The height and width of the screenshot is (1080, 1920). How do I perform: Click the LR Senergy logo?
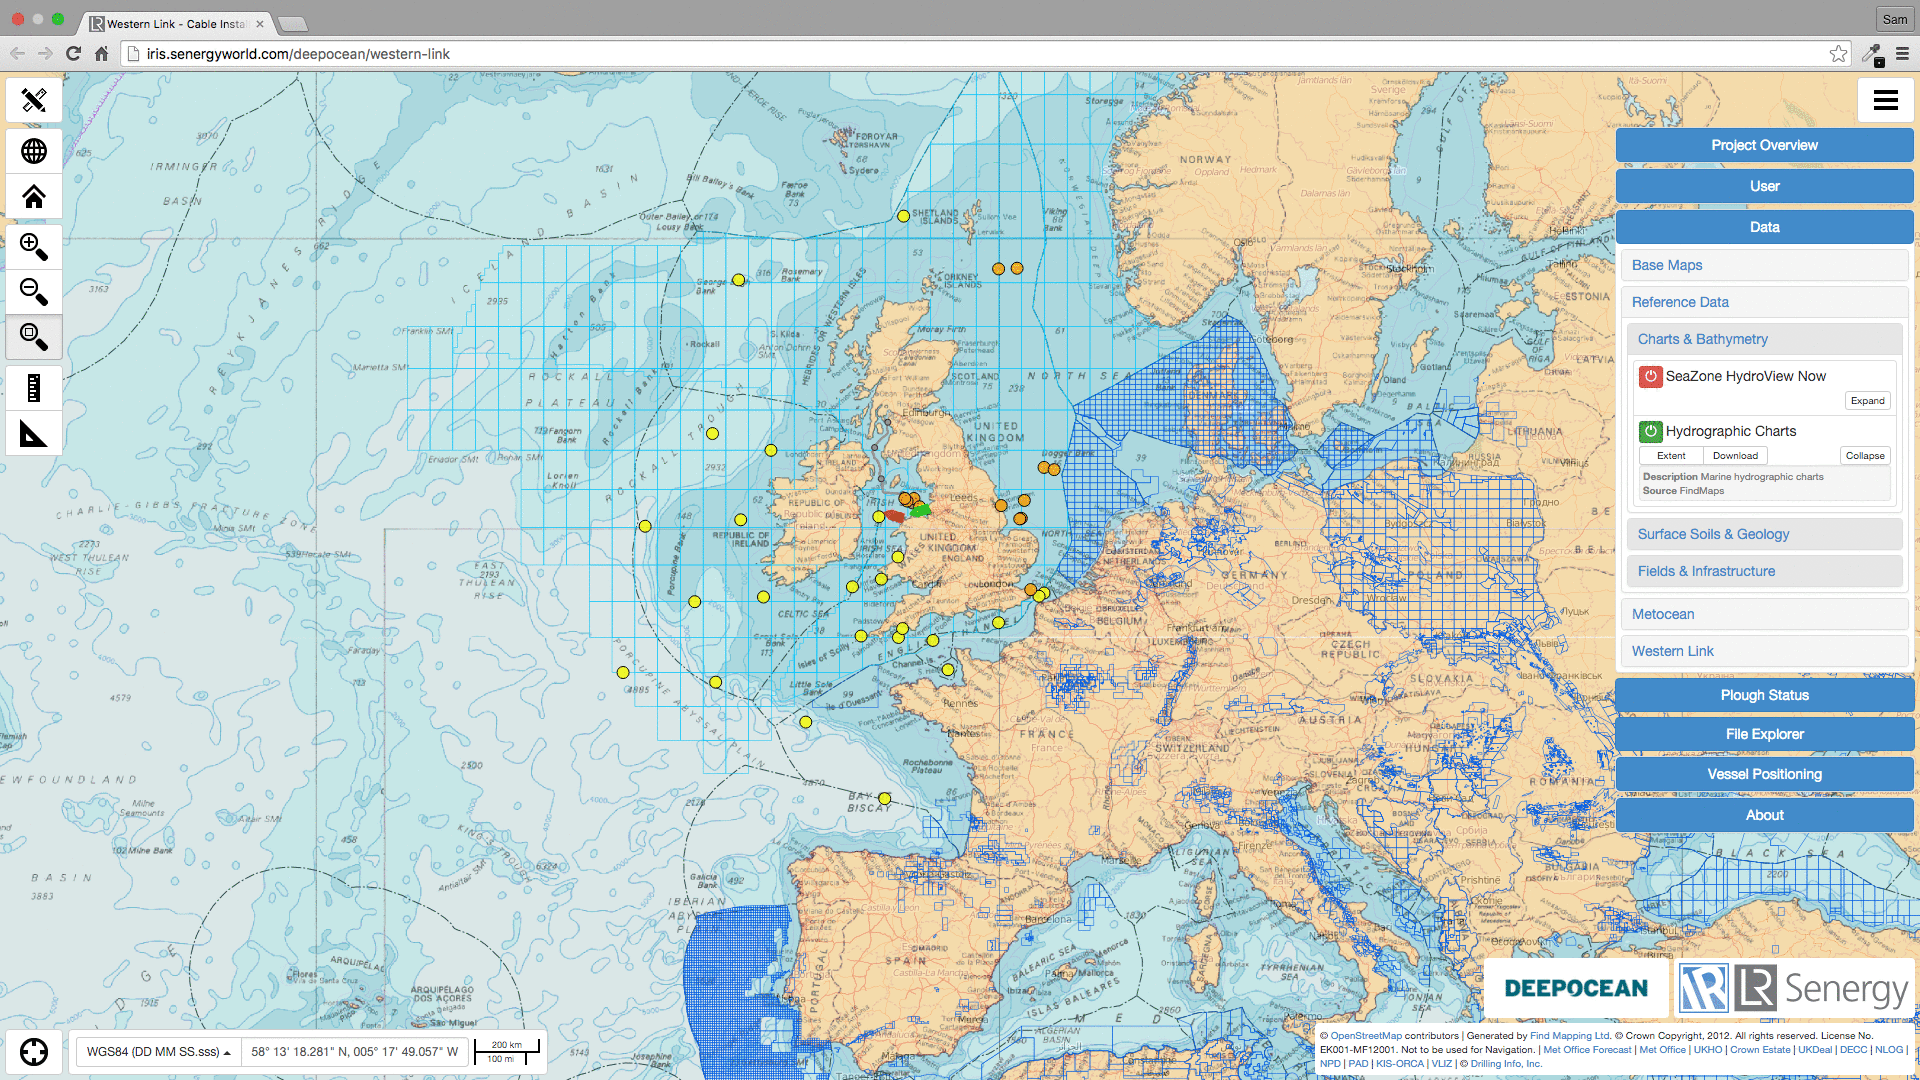click(1795, 988)
